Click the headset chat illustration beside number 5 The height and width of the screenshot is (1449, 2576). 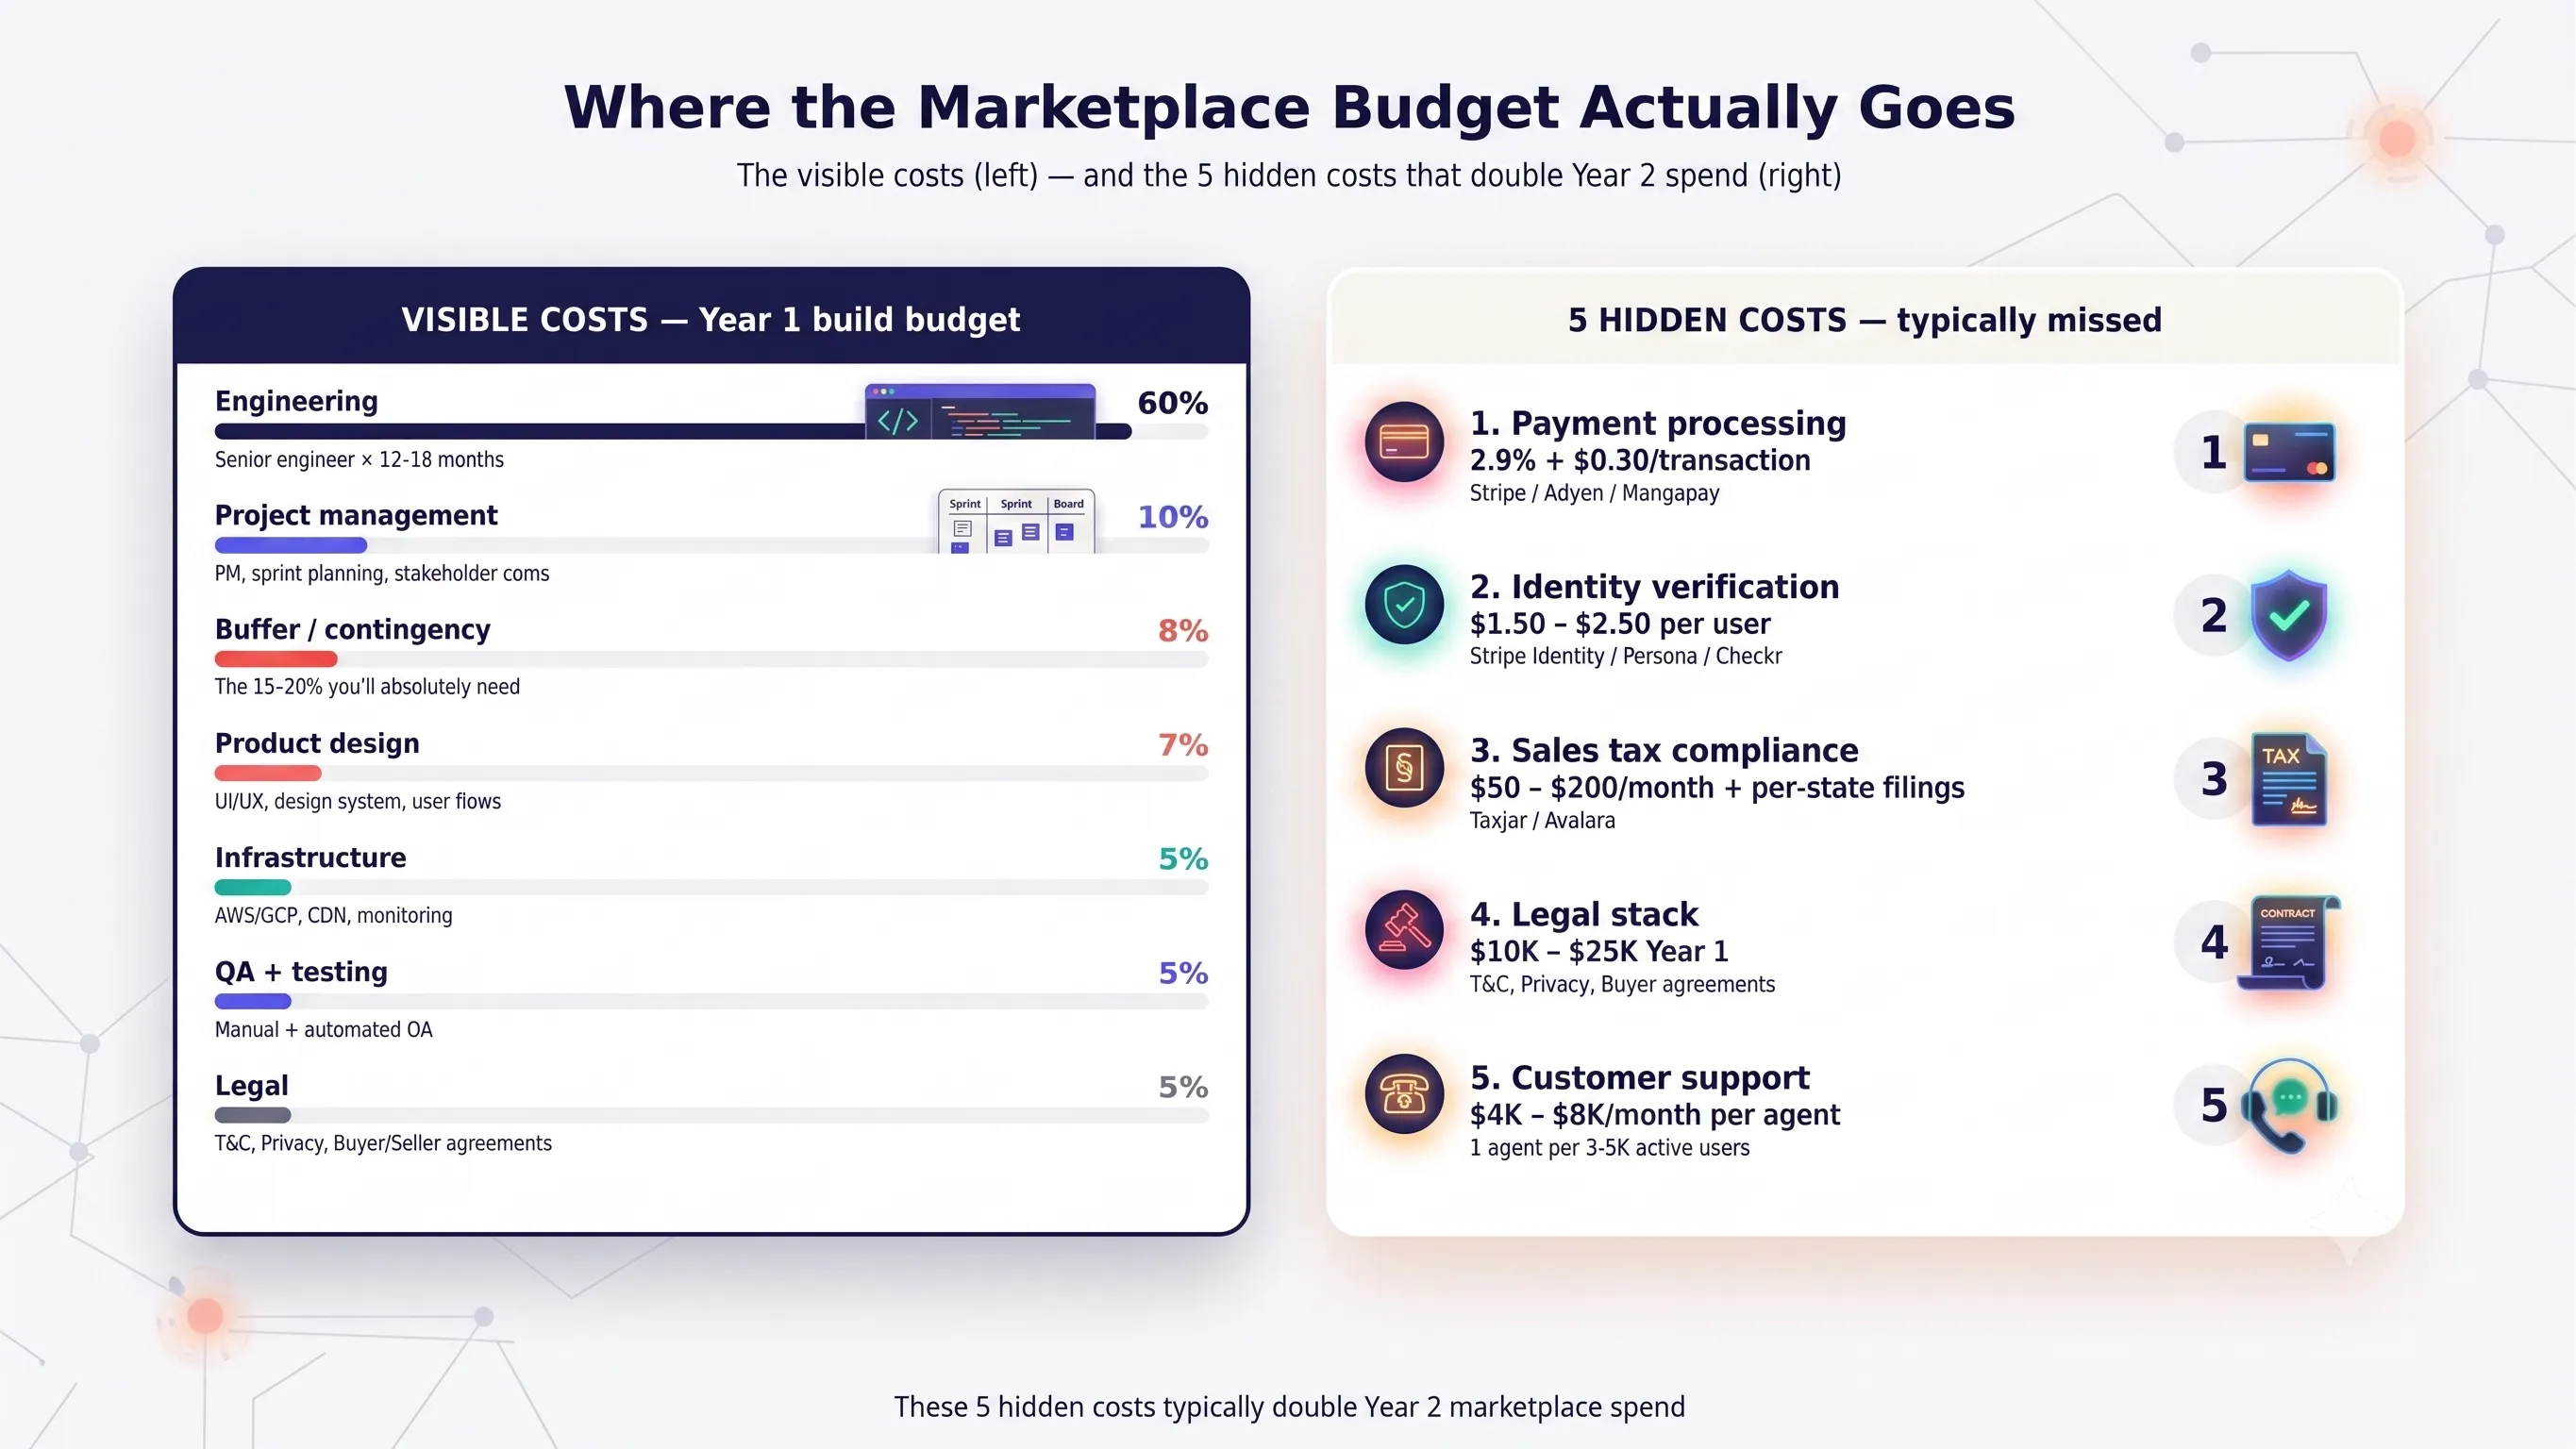[x=2289, y=1105]
